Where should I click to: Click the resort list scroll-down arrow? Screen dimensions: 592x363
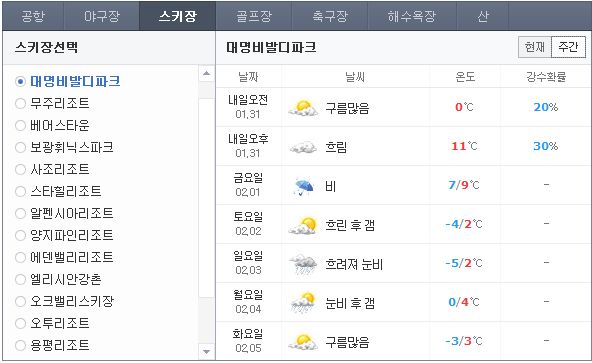click(206, 352)
